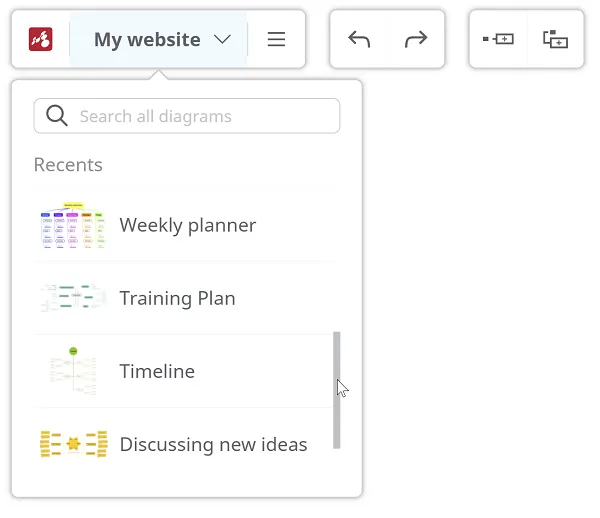600x518 pixels.
Task: Click the recents list scrollbar
Action: click(337, 390)
